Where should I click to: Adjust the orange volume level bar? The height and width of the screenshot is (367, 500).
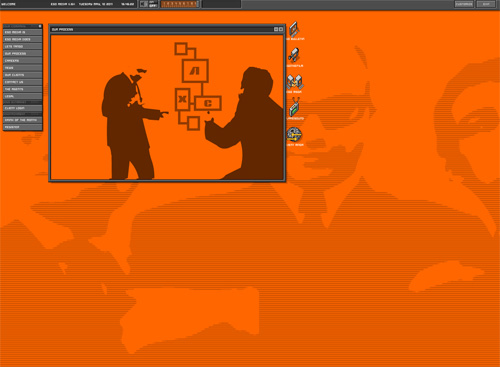coord(180,4)
